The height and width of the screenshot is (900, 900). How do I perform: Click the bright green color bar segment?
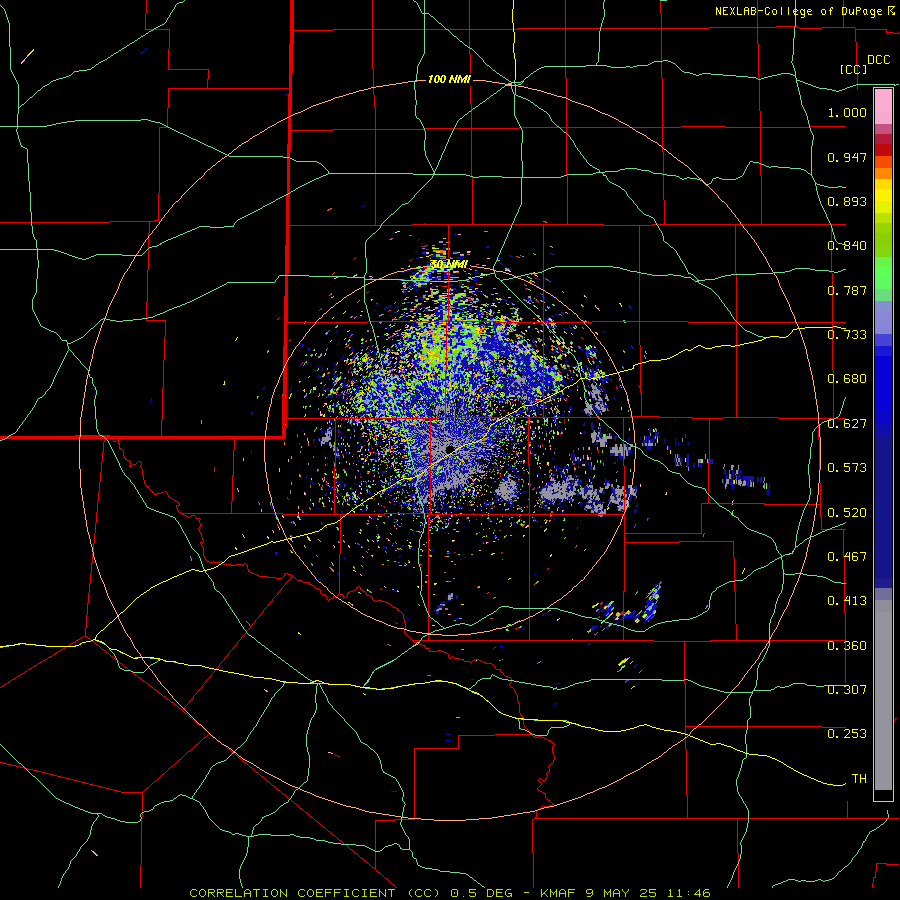pos(883,273)
